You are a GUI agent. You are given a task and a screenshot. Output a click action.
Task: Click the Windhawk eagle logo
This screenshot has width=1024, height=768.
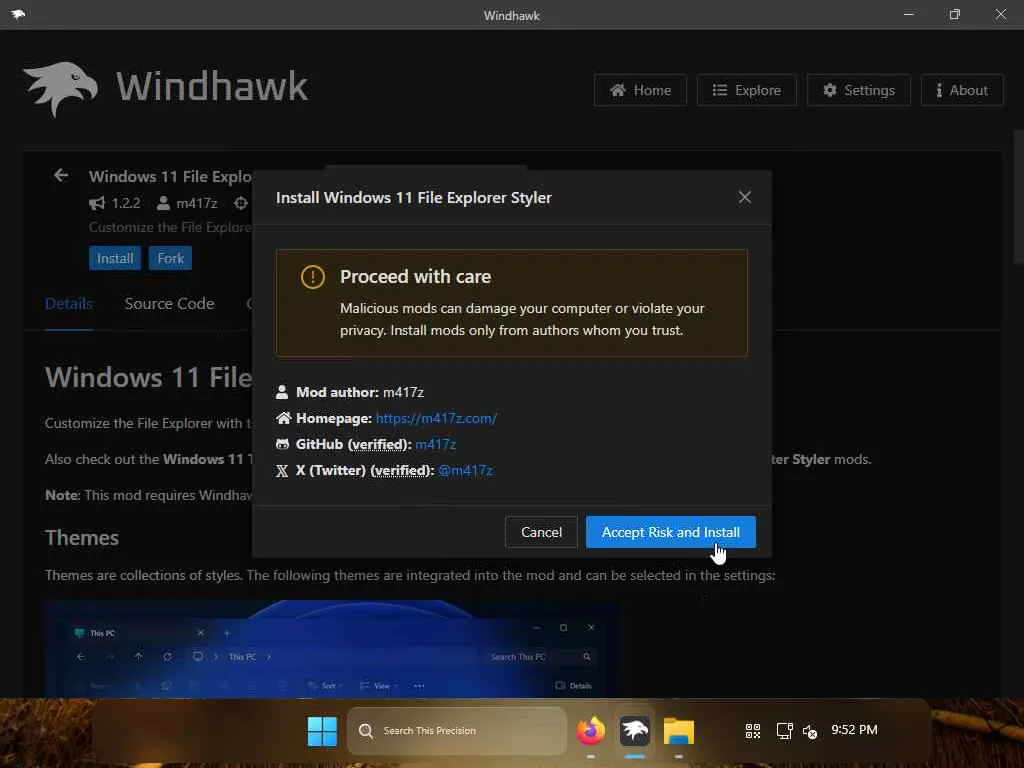click(x=61, y=88)
